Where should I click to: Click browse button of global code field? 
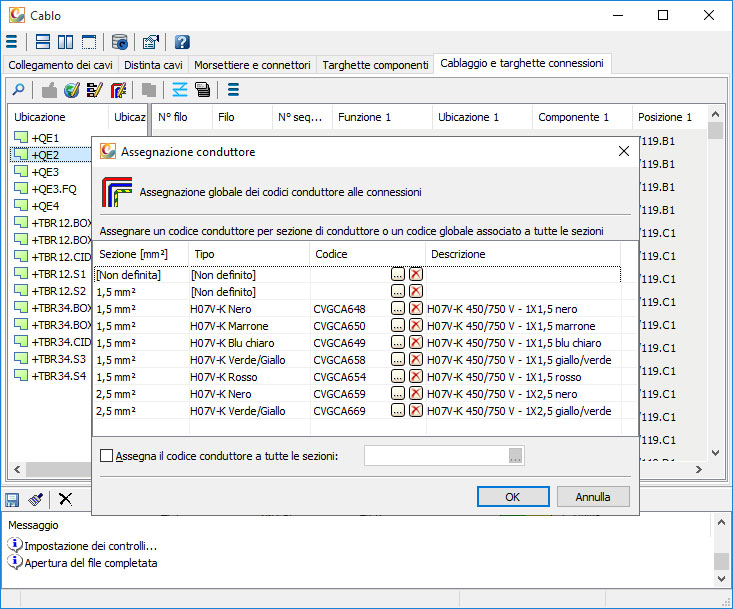(x=515, y=456)
